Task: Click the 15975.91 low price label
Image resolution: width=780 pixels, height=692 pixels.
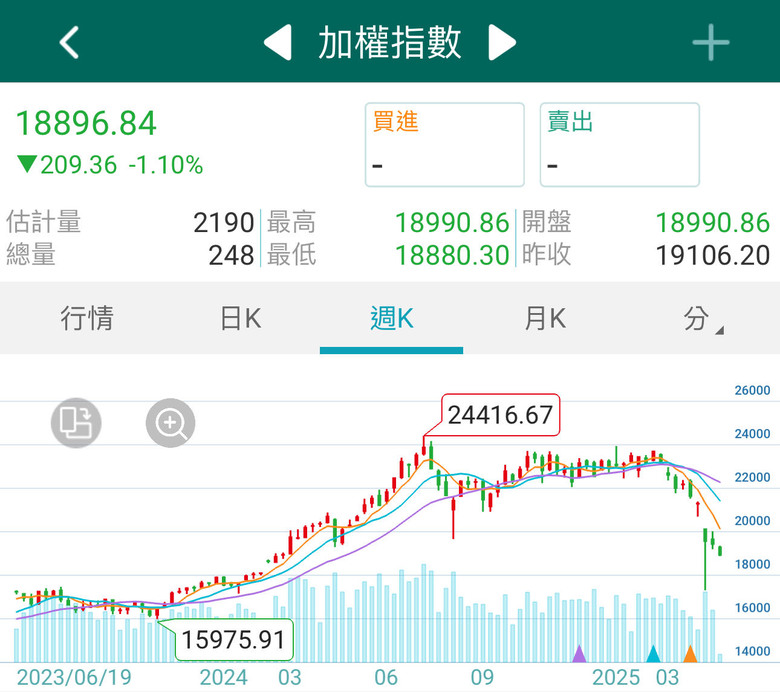Action: click(233, 640)
